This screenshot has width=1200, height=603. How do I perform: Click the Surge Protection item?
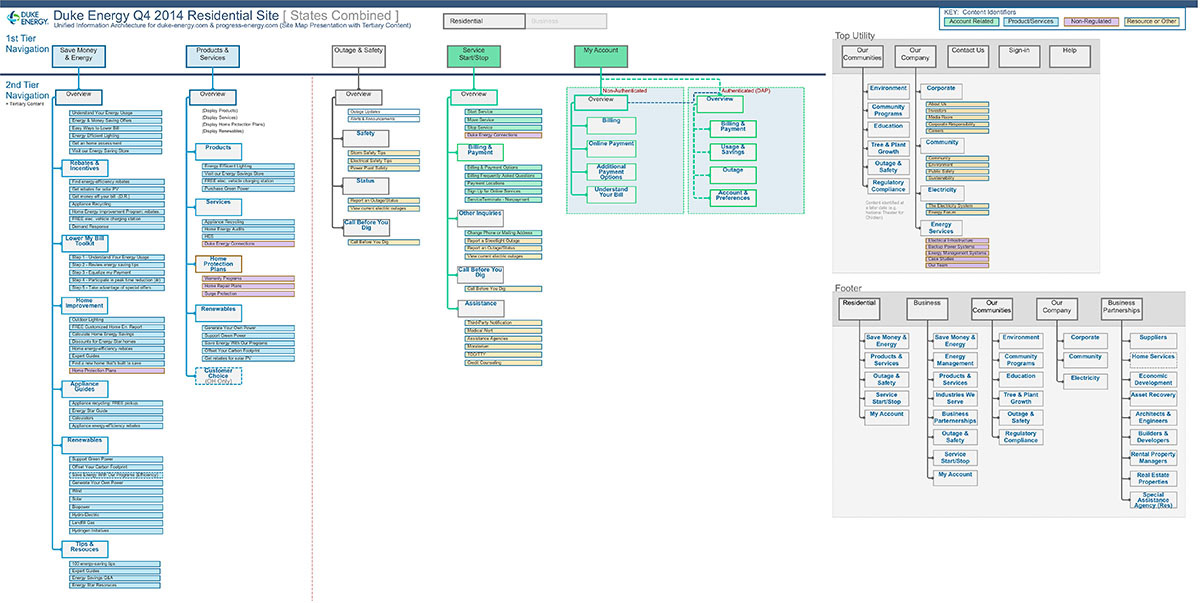coord(248,294)
